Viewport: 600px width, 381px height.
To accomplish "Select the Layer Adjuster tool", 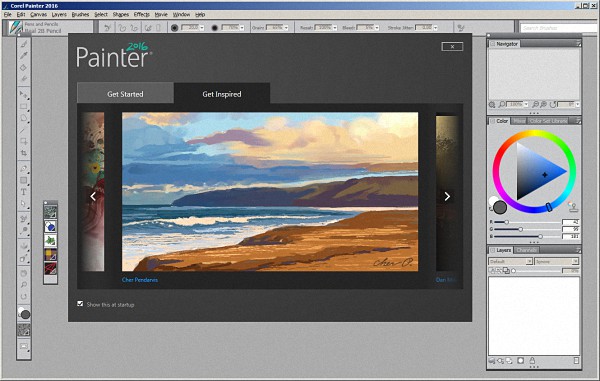I will (24, 94).
